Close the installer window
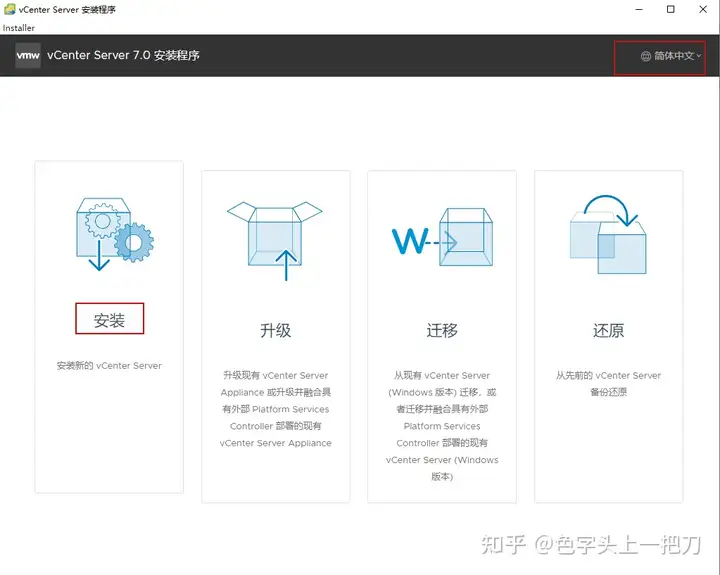The width and height of the screenshot is (720, 575). (x=703, y=9)
